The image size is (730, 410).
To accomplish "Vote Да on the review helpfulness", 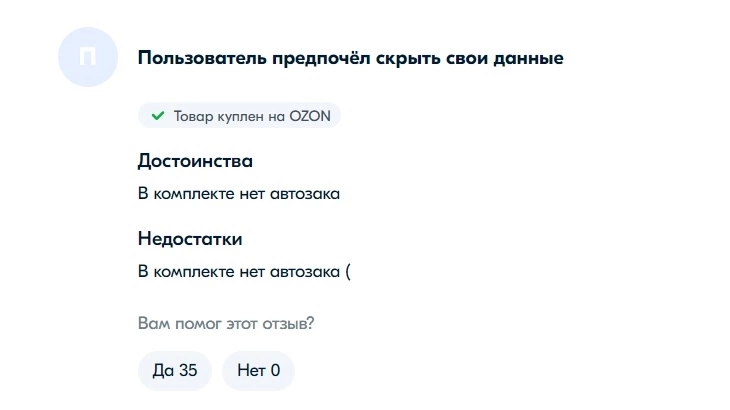I will click(x=175, y=370).
